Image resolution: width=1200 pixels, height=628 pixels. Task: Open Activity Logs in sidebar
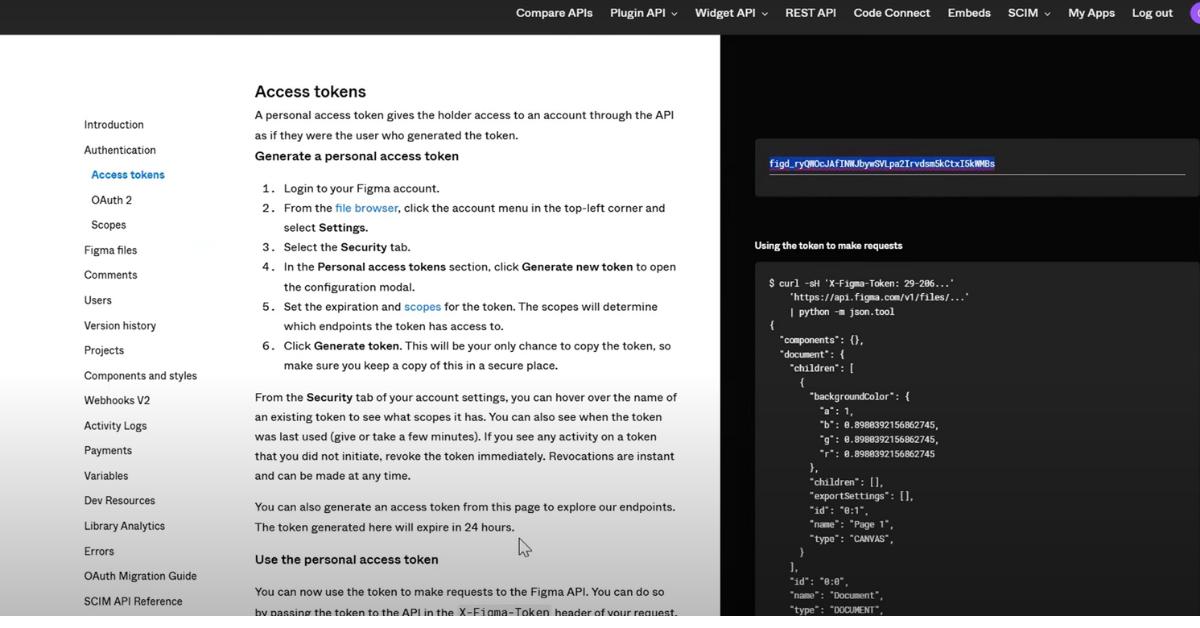tap(115, 426)
